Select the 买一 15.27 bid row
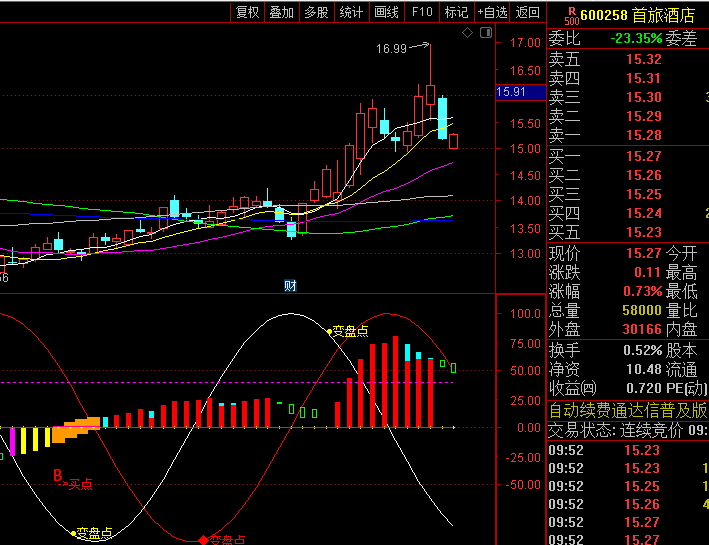Image resolution: width=709 pixels, height=545 pixels. (x=628, y=156)
